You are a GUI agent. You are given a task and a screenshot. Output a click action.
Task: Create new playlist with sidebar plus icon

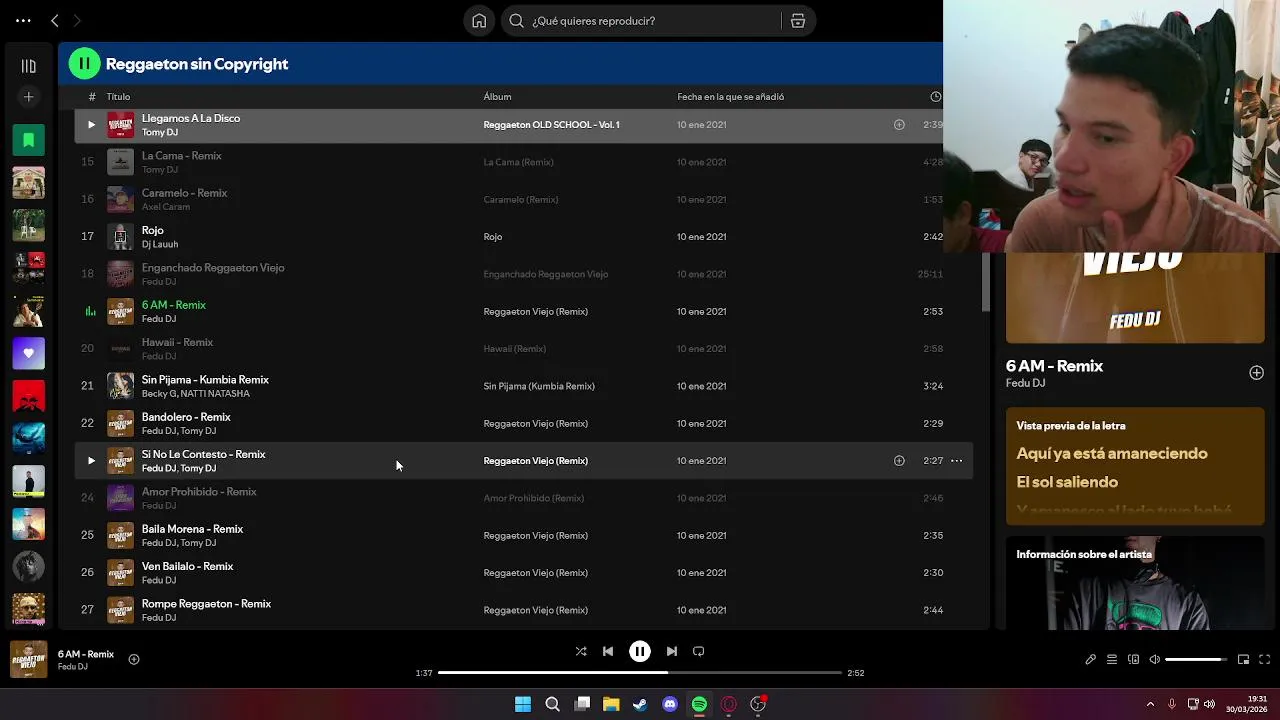pos(28,97)
